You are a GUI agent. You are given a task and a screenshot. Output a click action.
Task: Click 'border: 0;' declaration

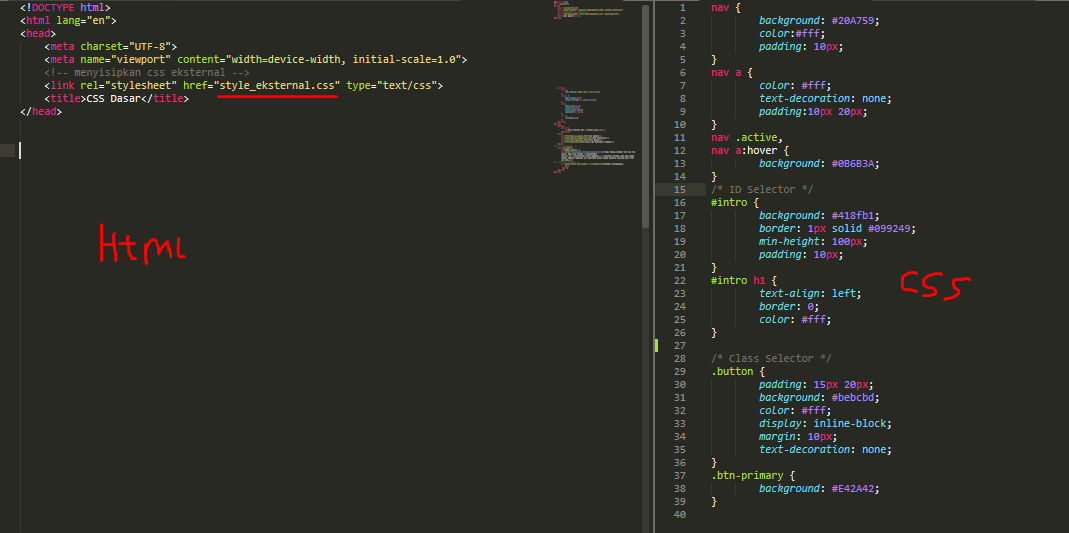[789, 305]
